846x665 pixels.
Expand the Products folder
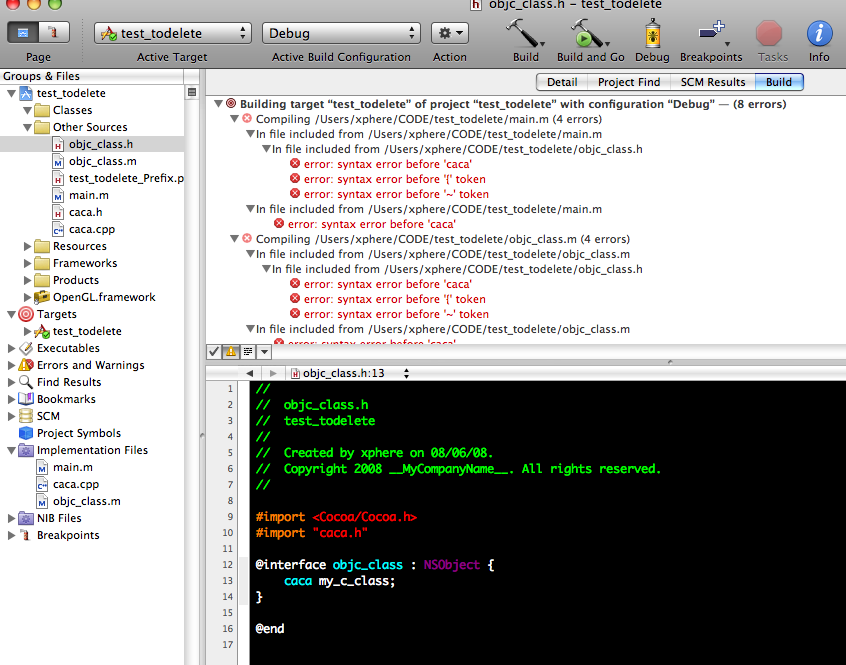pyautogui.click(x=27, y=280)
